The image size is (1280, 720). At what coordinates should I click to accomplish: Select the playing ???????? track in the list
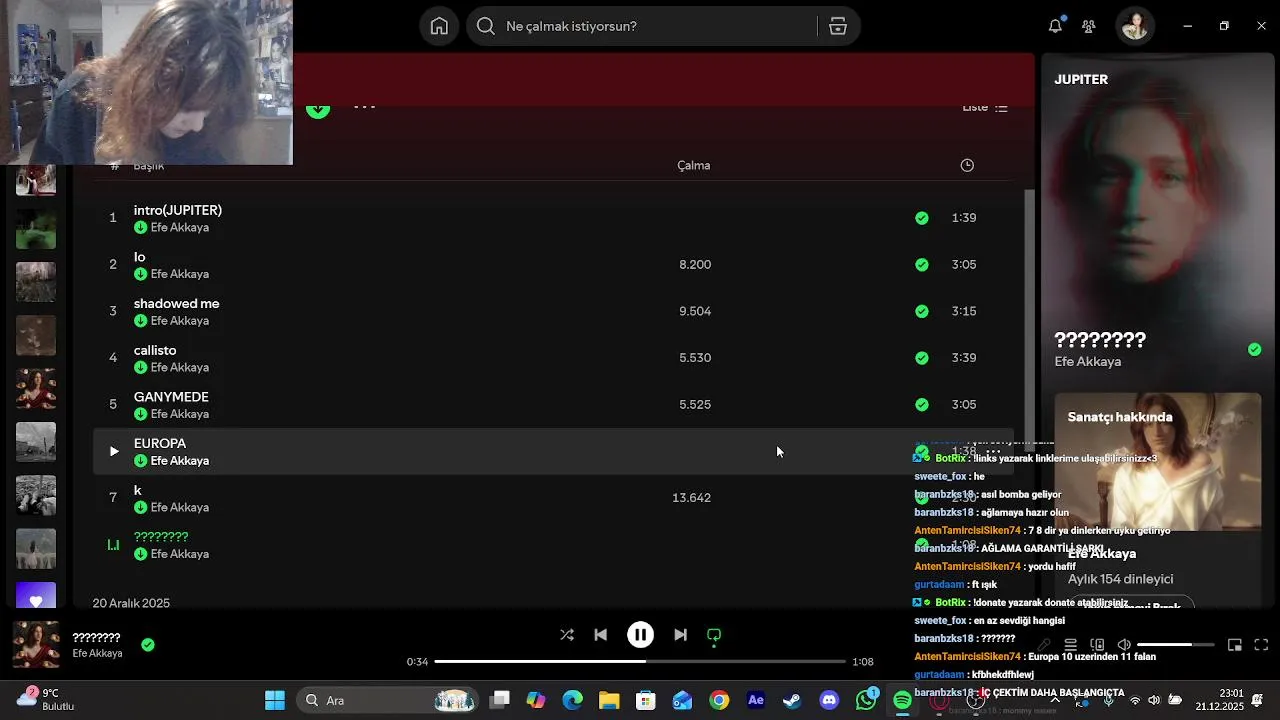click(x=161, y=537)
